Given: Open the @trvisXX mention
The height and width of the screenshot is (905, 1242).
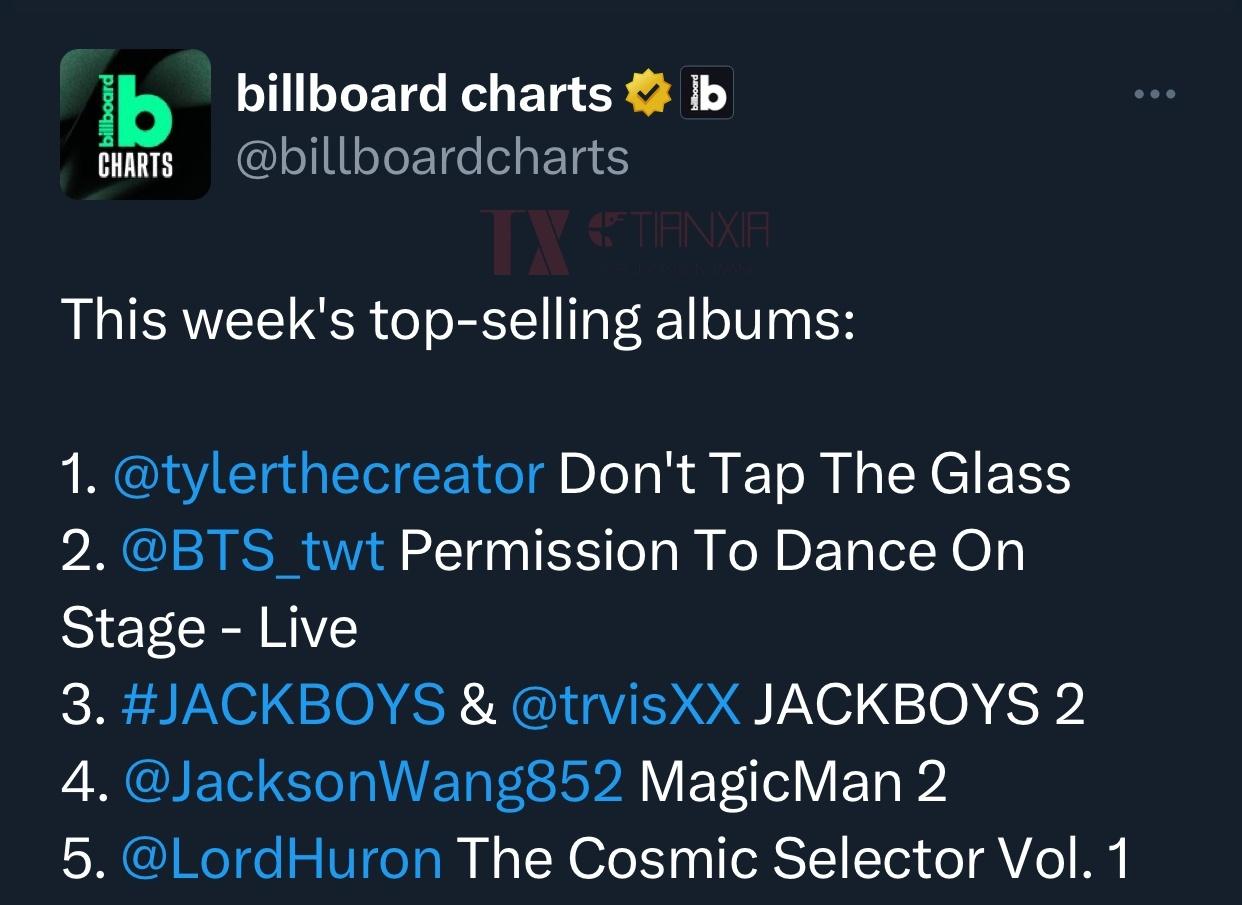Looking at the screenshot, I should pos(625,705).
